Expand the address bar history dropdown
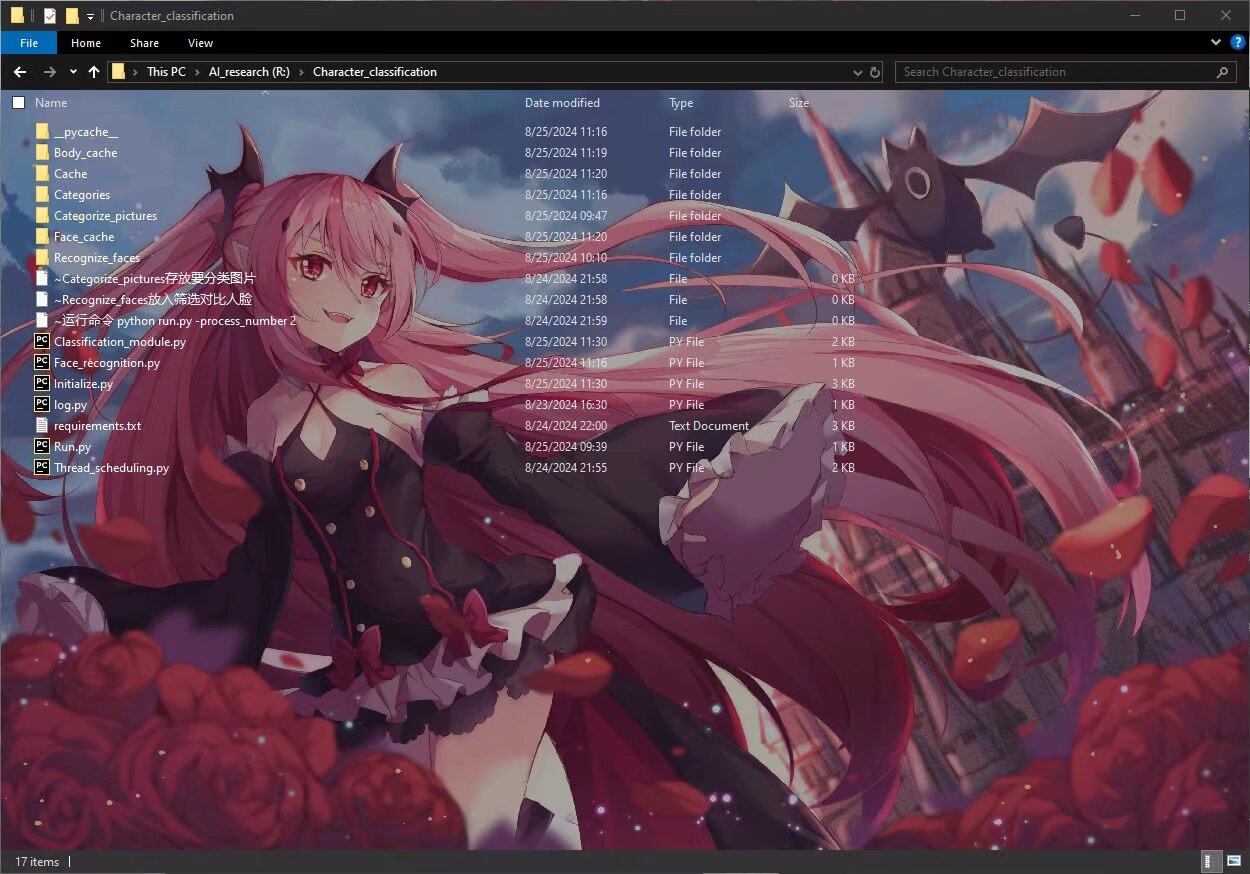Image resolution: width=1250 pixels, height=874 pixels. (857, 72)
